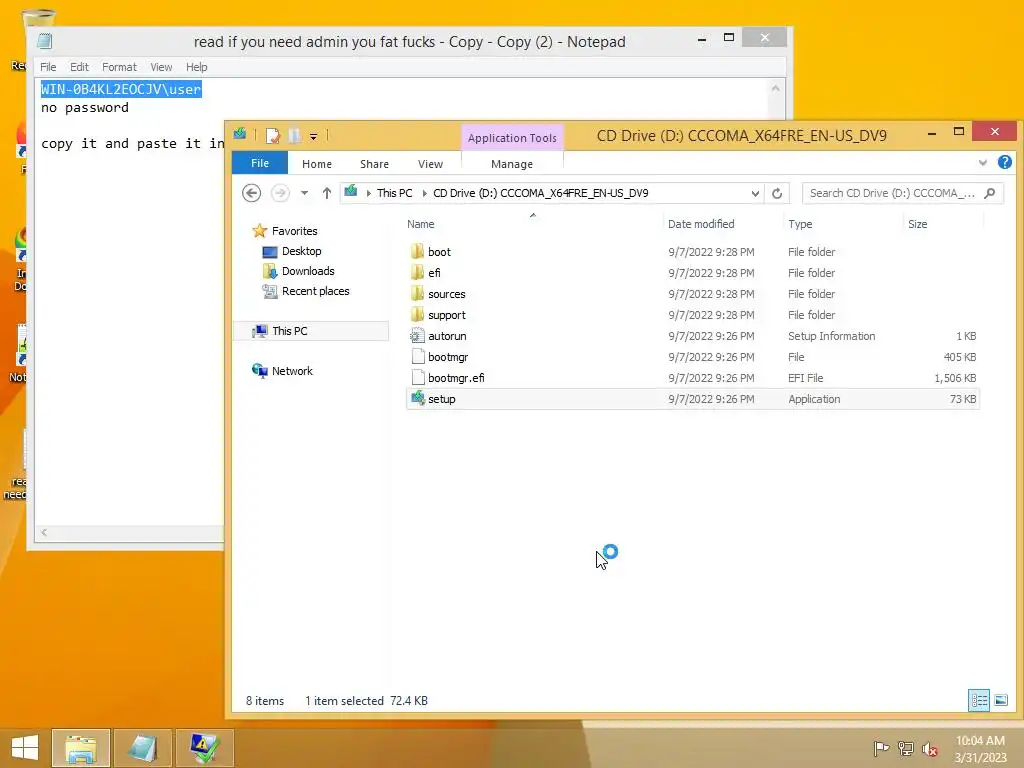Click the Notepad vertical scrollbar up arrow
This screenshot has height=768, width=1024.
pos(775,88)
